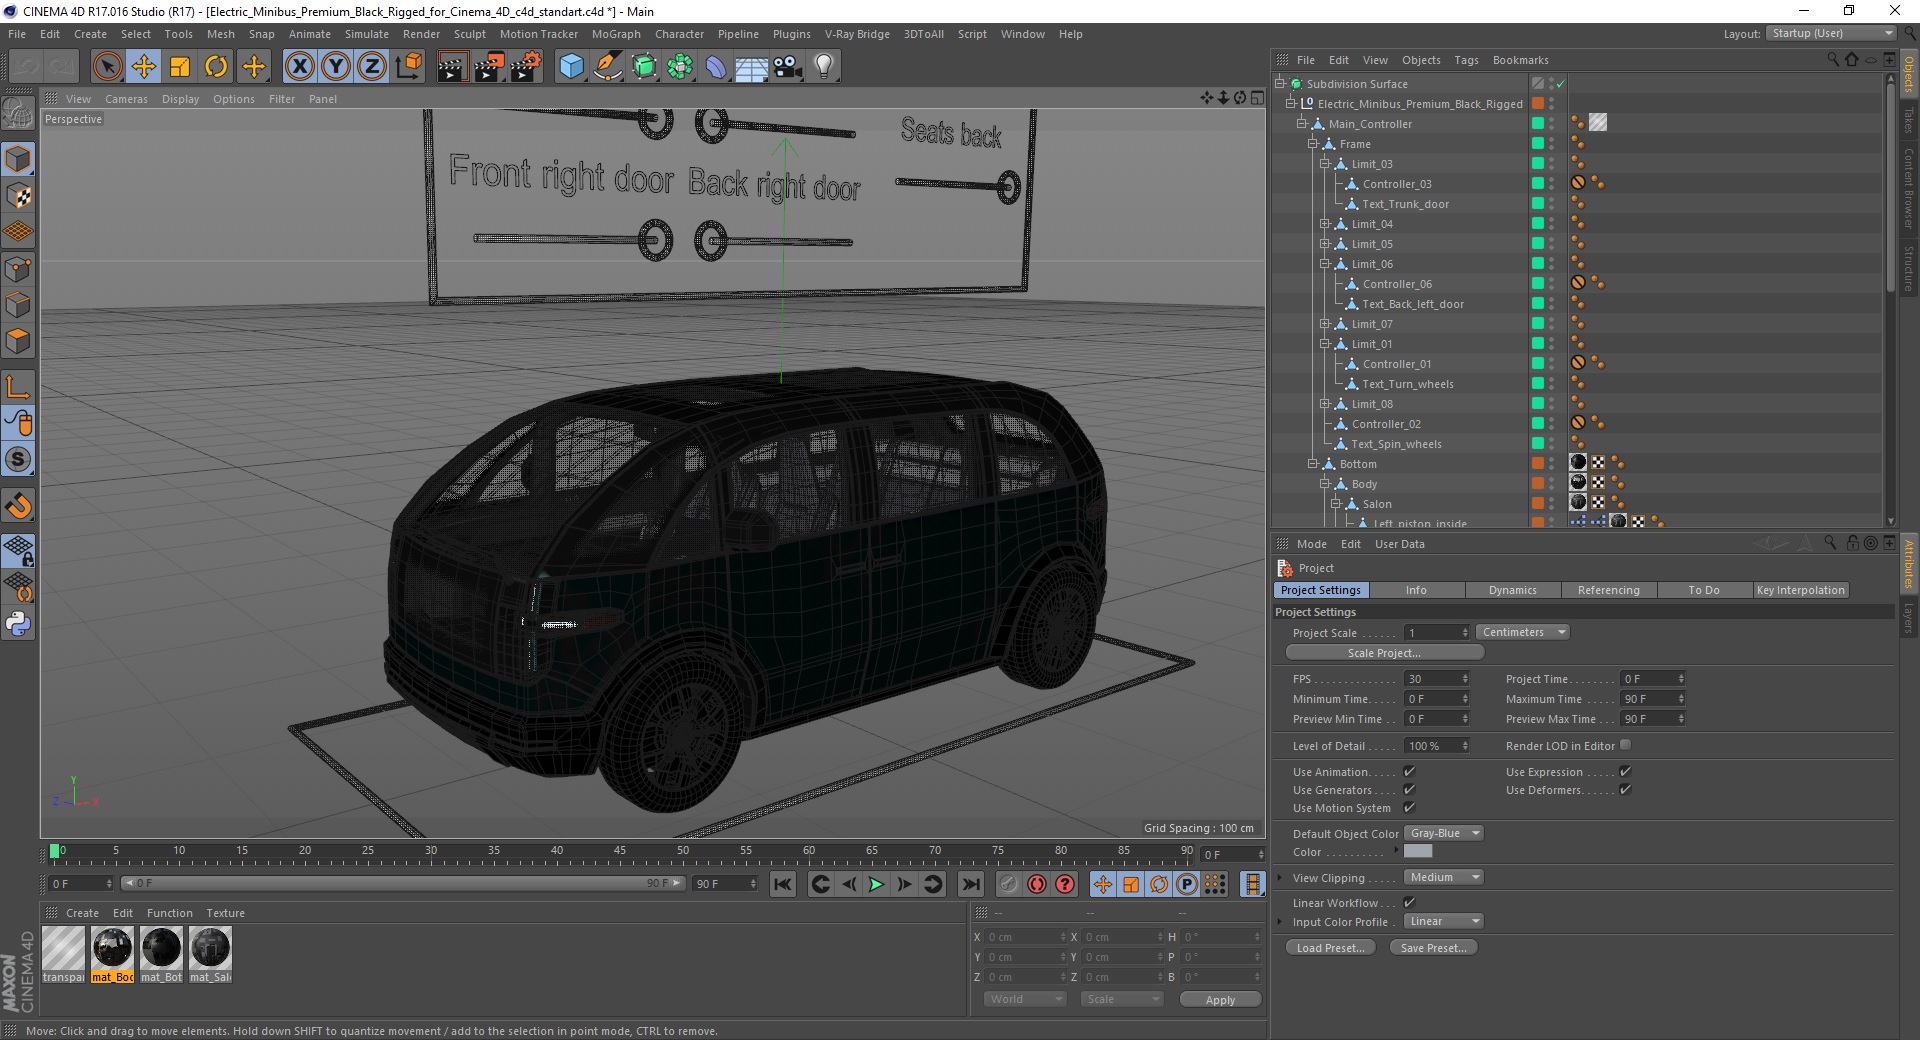The height and width of the screenshot is (1040, 1920).
Task: Add a Floor environment object
Action: (x=751, y=67)
